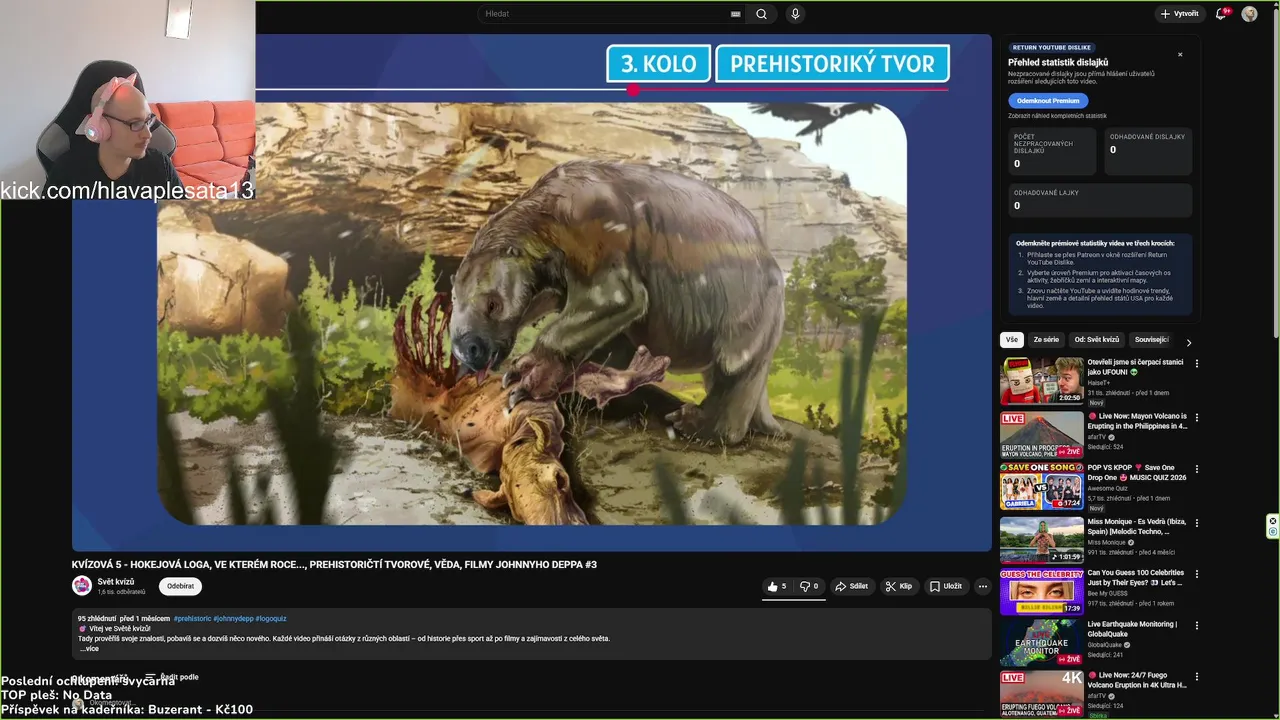The image size is (1280, 720).
Task: Select the Od: Svět kvízů chip
Action: [1097, 340]
